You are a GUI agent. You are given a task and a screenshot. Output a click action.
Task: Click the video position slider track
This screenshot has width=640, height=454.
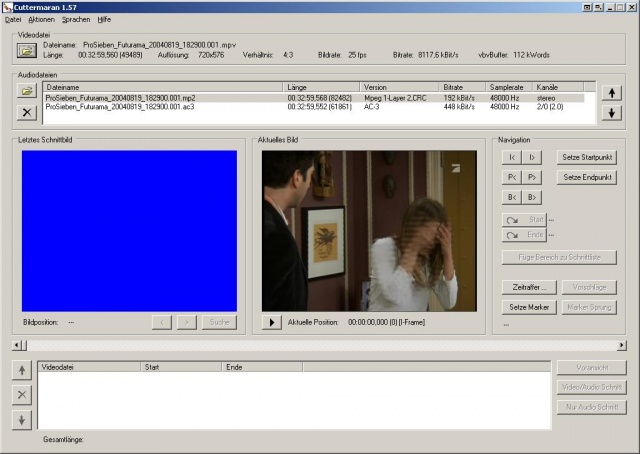(320, 345)
